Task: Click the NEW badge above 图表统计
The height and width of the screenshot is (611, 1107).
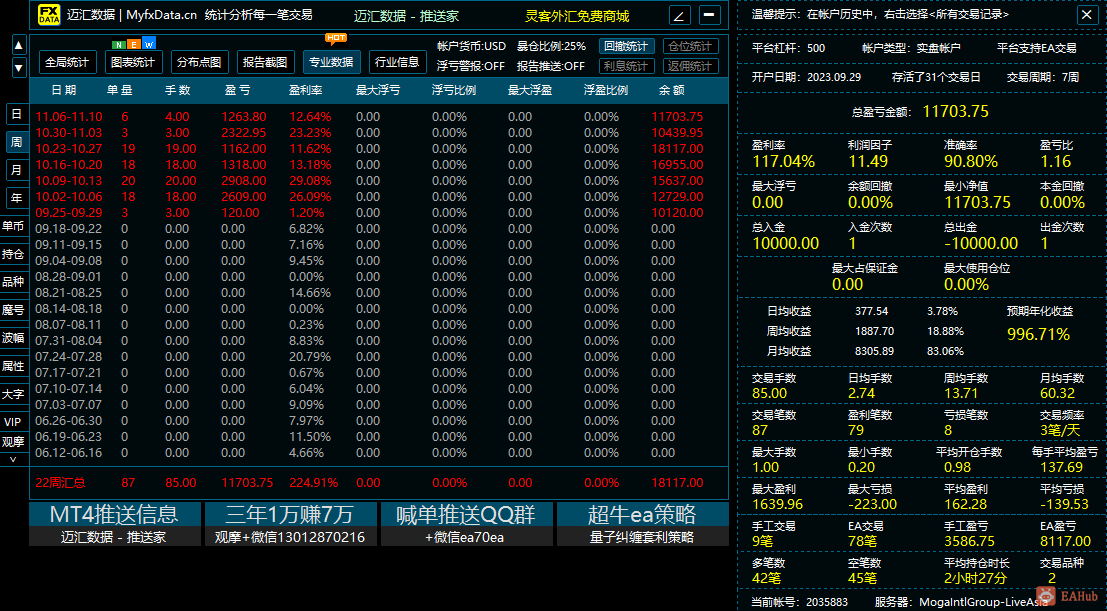Action: click(x=134, y=45)
